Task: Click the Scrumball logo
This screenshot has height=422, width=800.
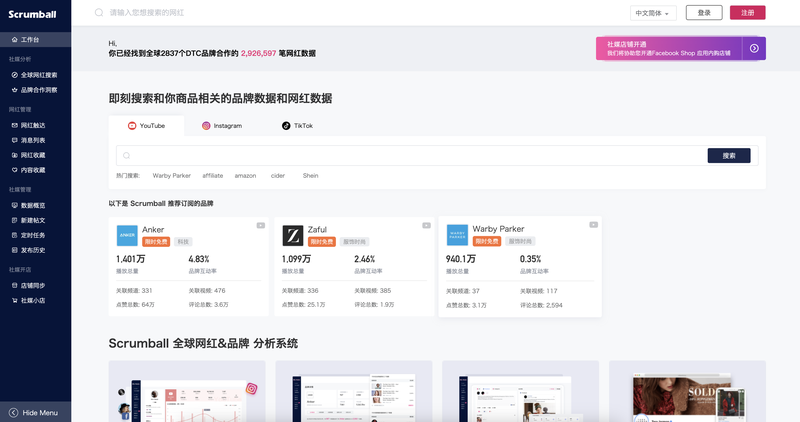Action: [x=32, y=14]
